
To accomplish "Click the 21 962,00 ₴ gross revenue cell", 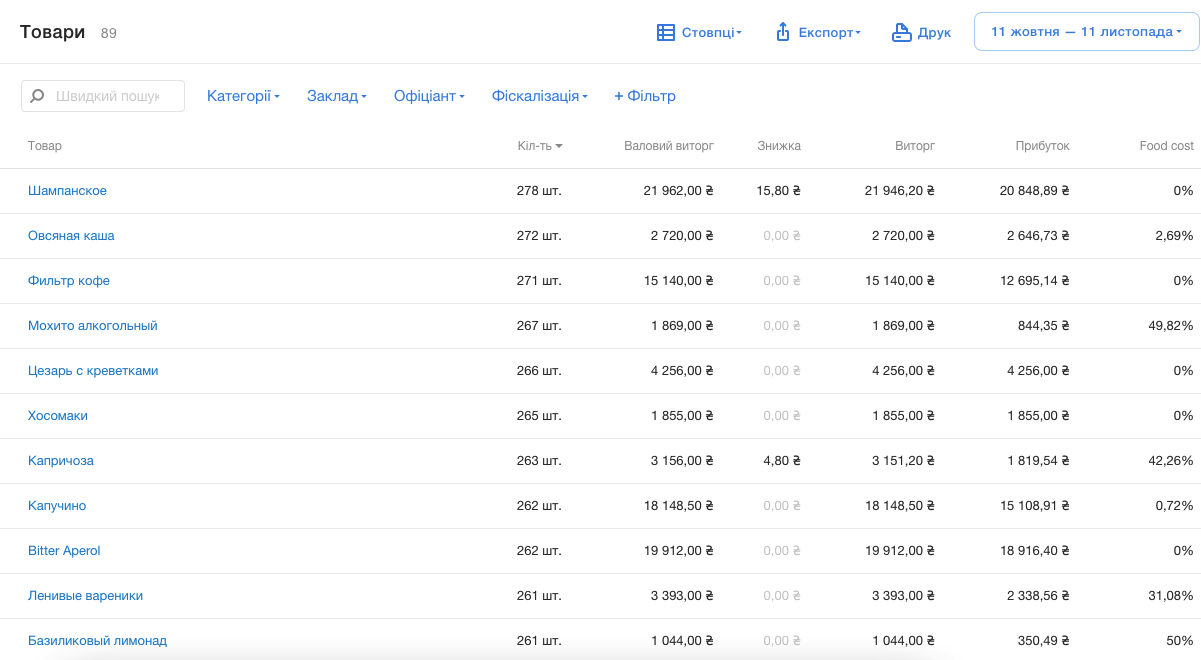I will point(678,191).
